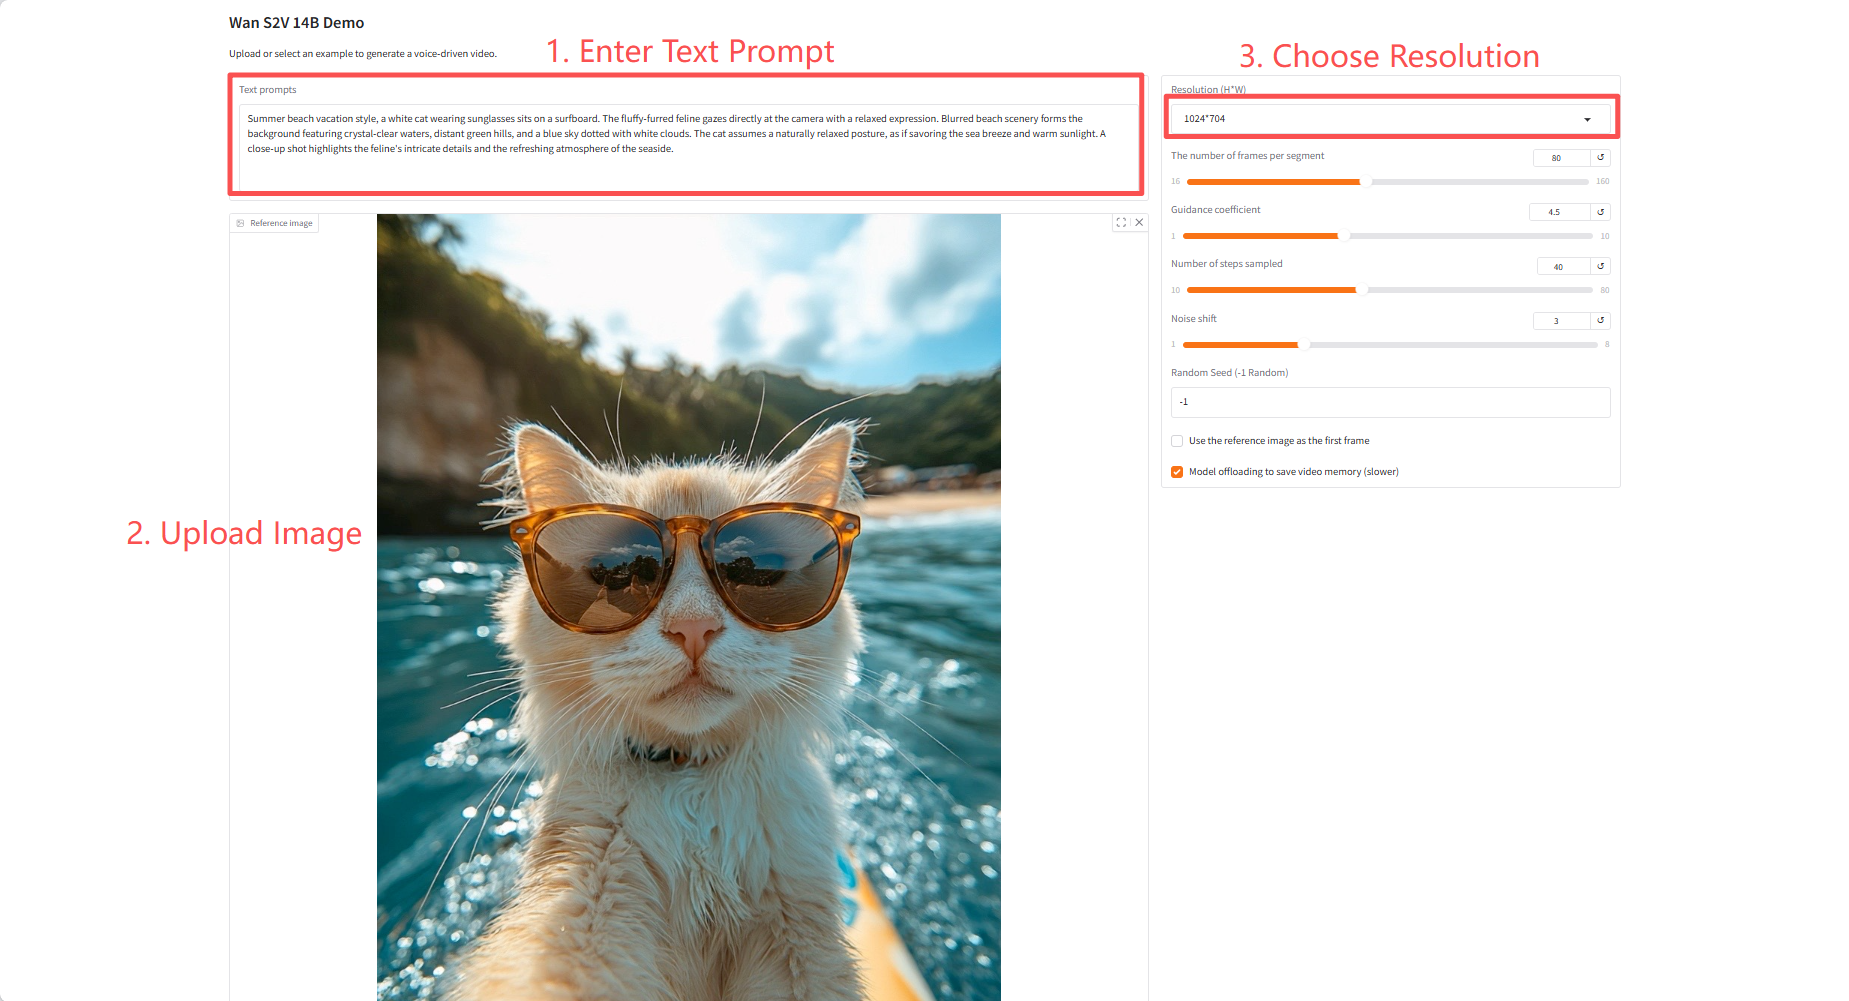Reset the Guidance coefficient value
This screenshot has height=1001, width=1849.
point(1600,212)
